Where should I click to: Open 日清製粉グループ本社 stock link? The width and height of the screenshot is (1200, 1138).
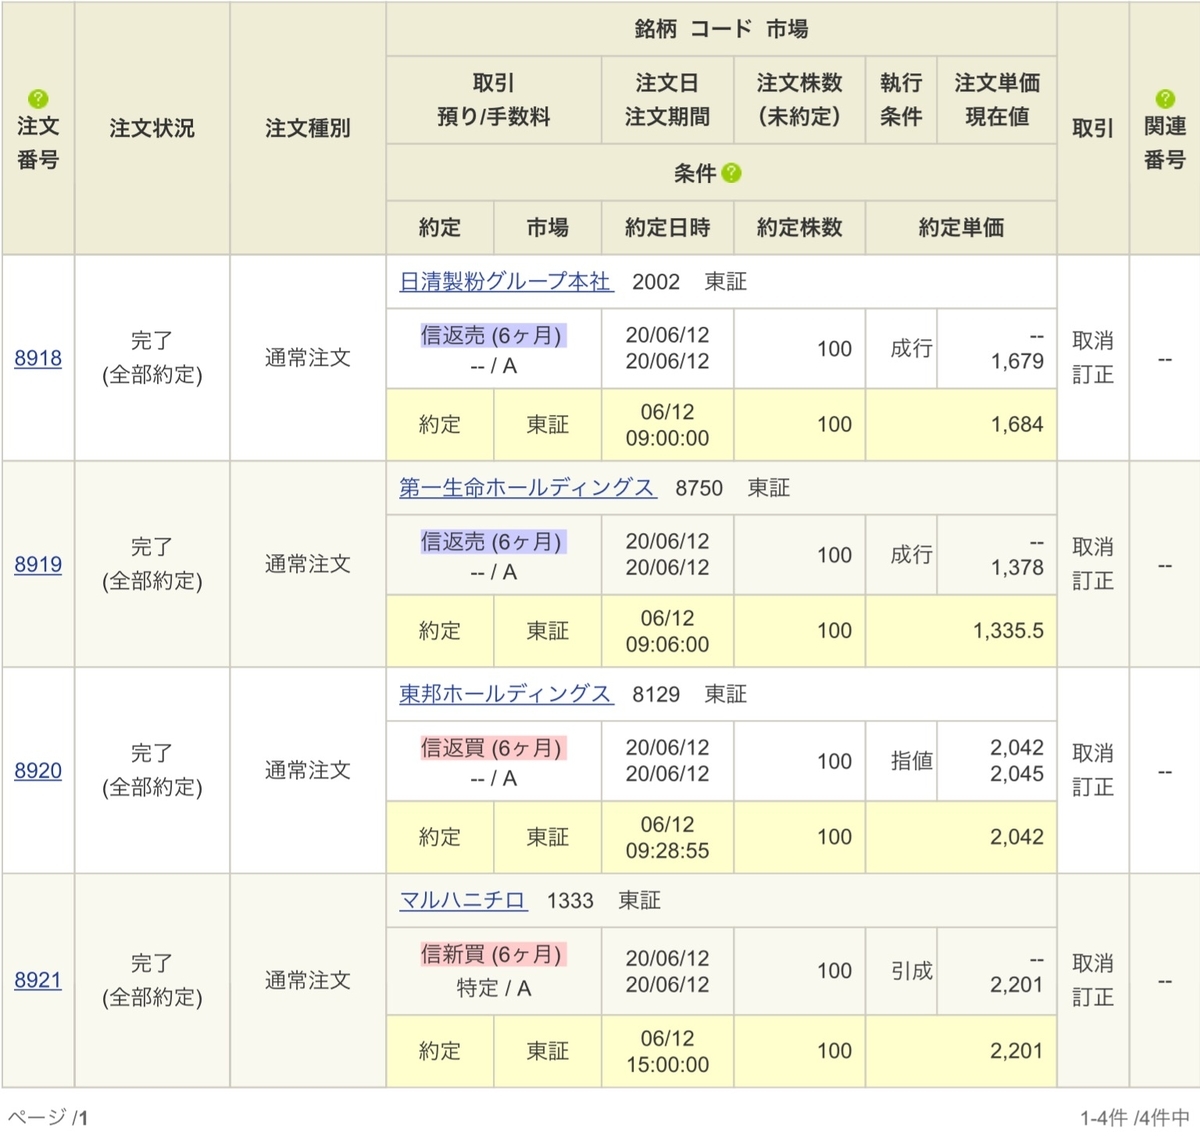tap(506, 282)
